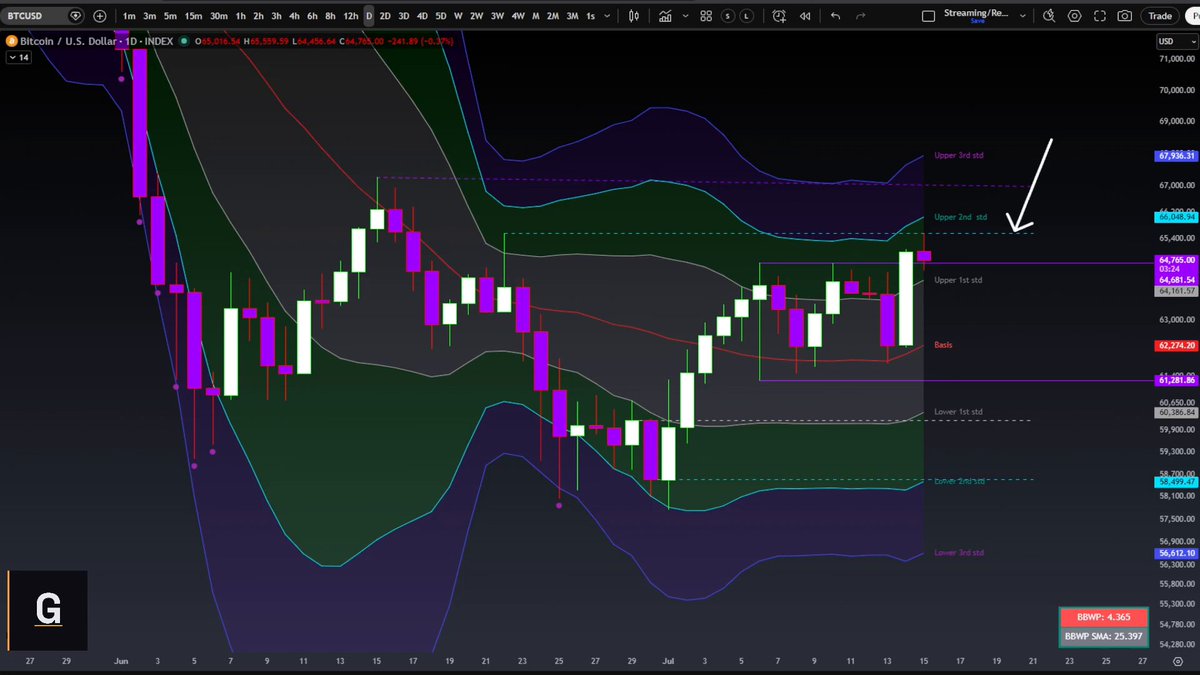1200x675 pixels.
Task: Click the Trade button
Action: point(1160,16)
